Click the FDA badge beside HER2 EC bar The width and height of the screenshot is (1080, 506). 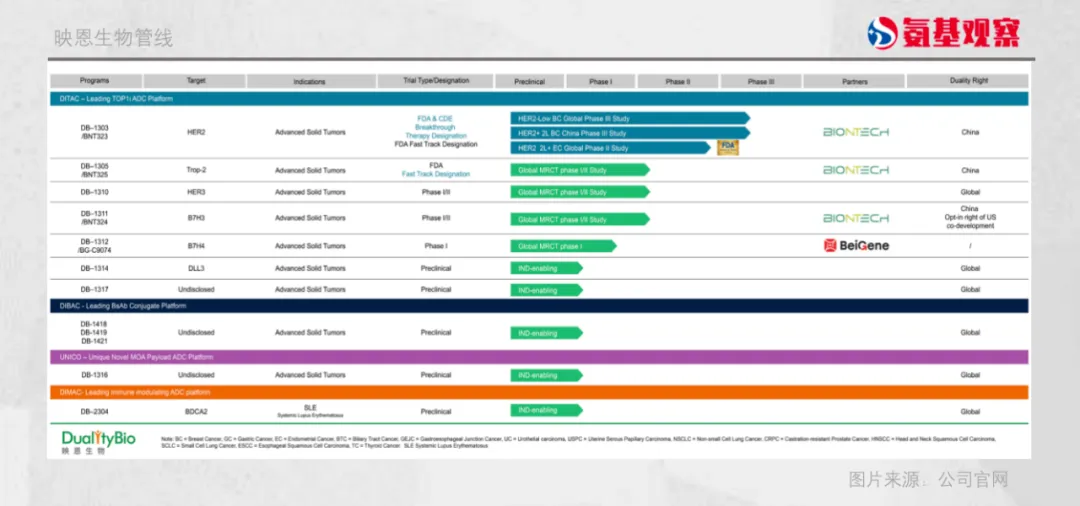coord(727,147)
